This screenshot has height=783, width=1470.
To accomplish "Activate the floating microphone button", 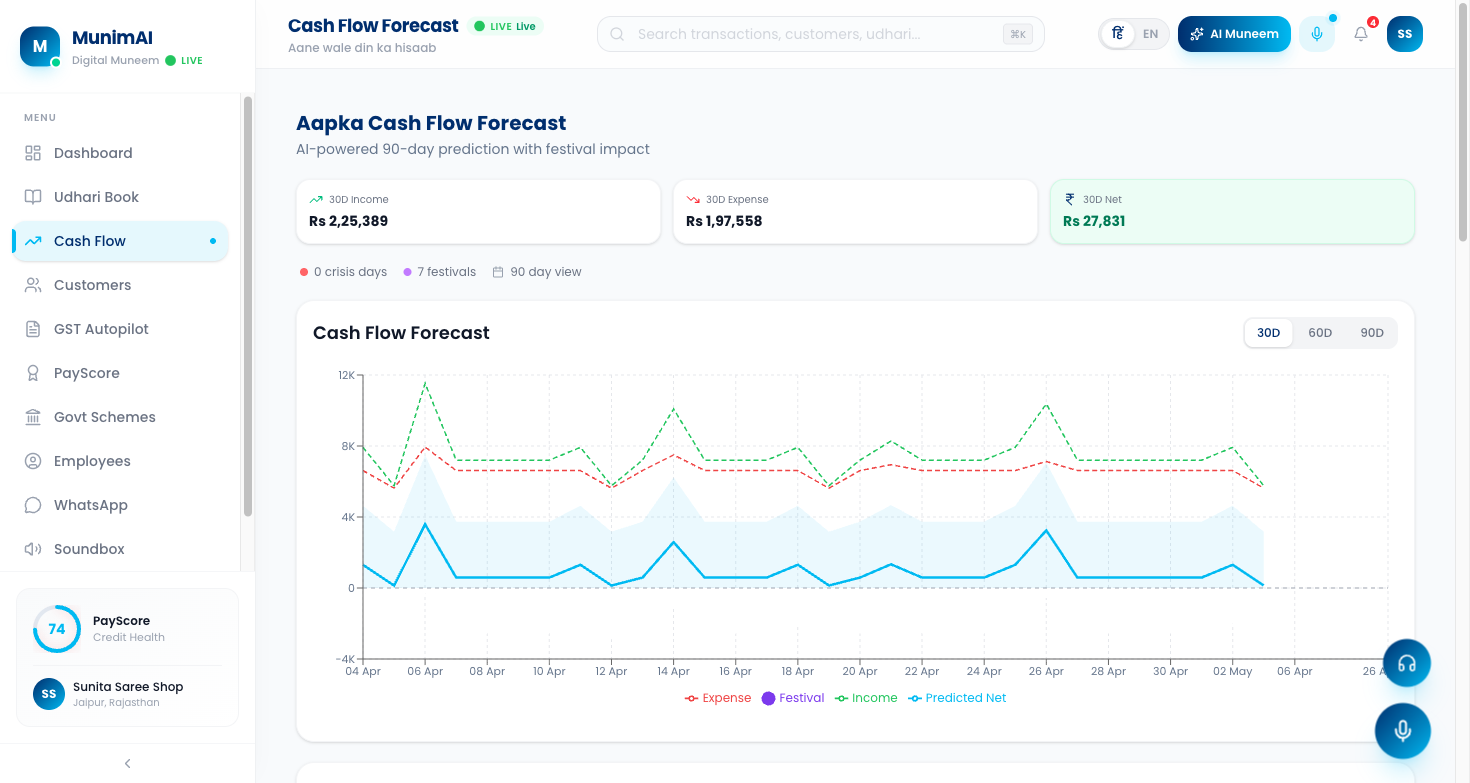I will [1403, 730].
